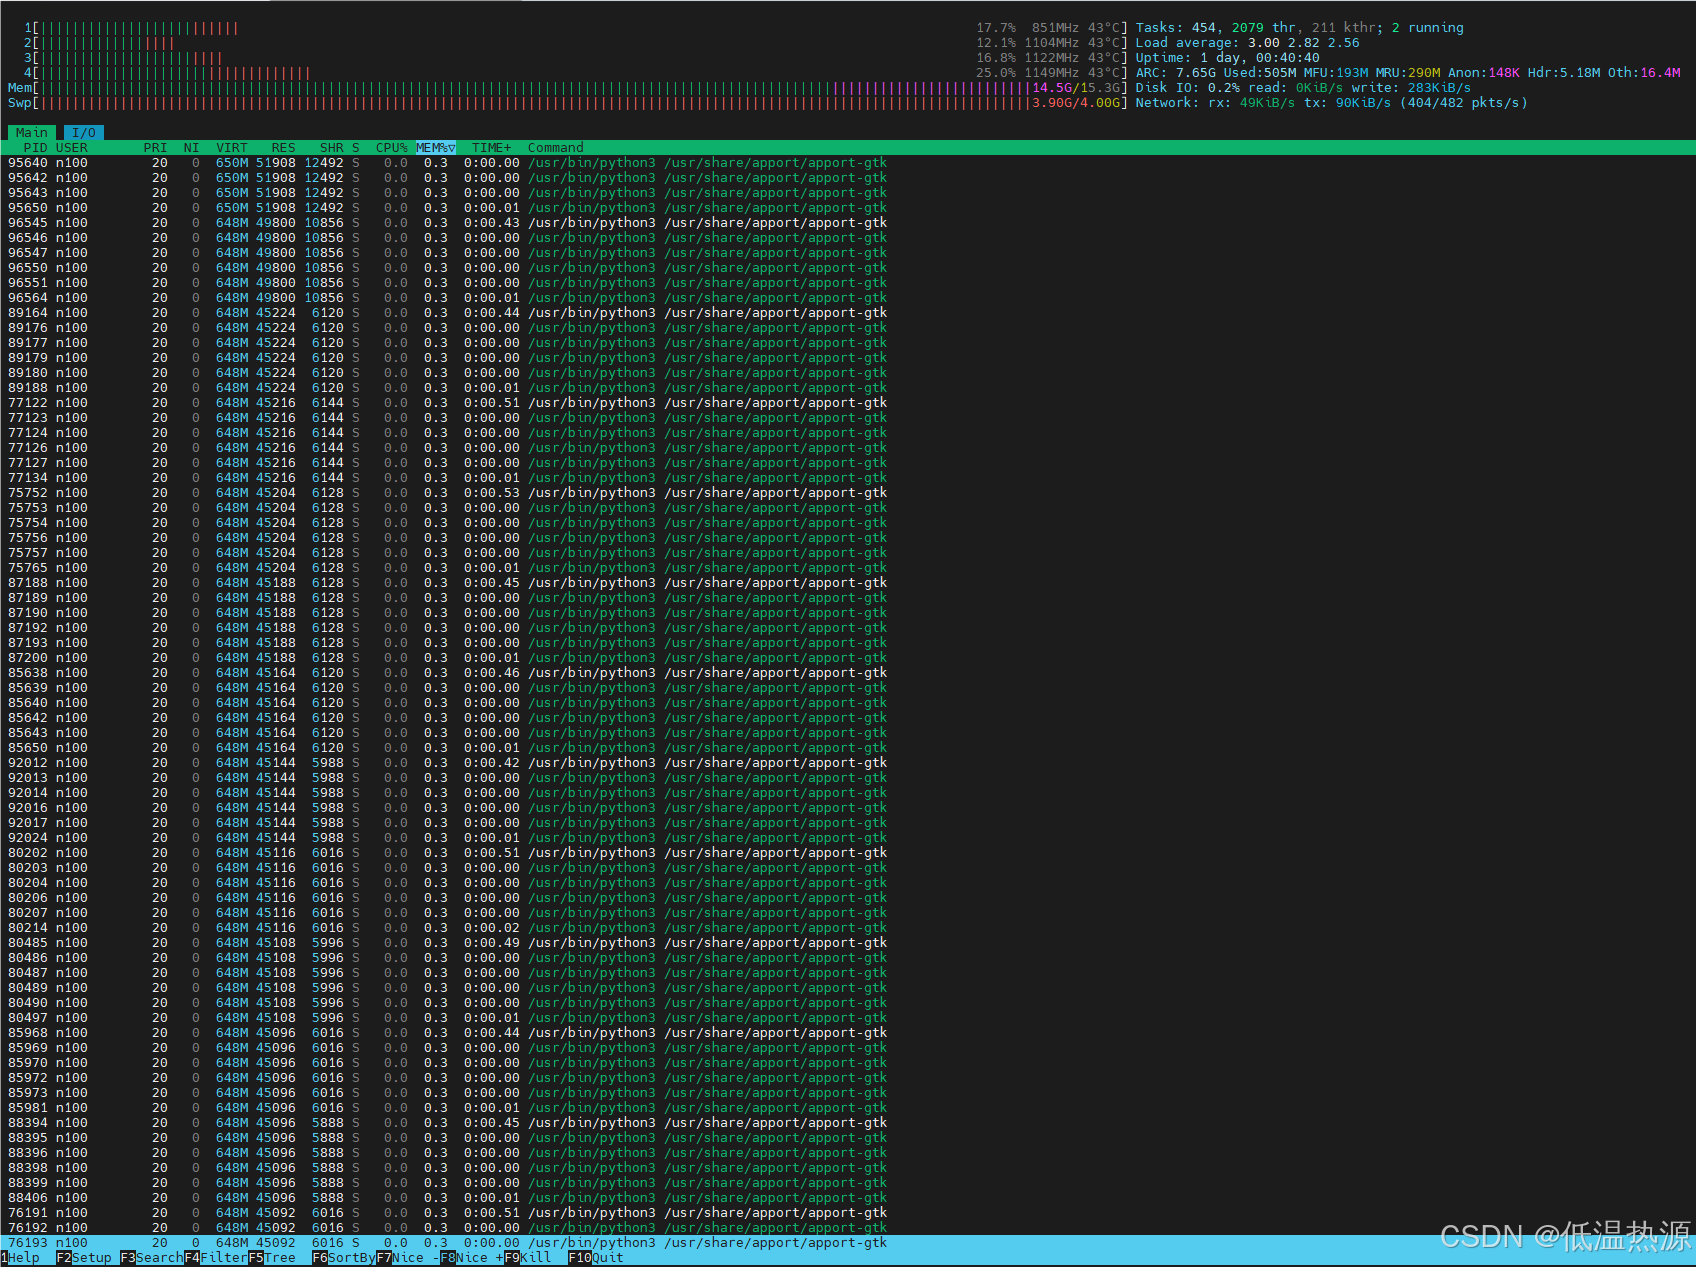Click F10 Quit in the footer

pyautogui.click(x=596, y=1258)
